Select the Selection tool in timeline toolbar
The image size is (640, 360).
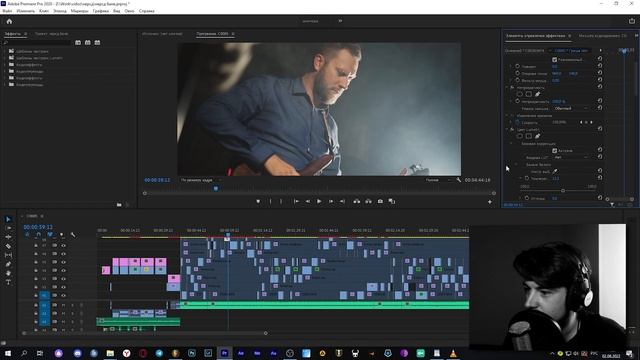point(8,219)
